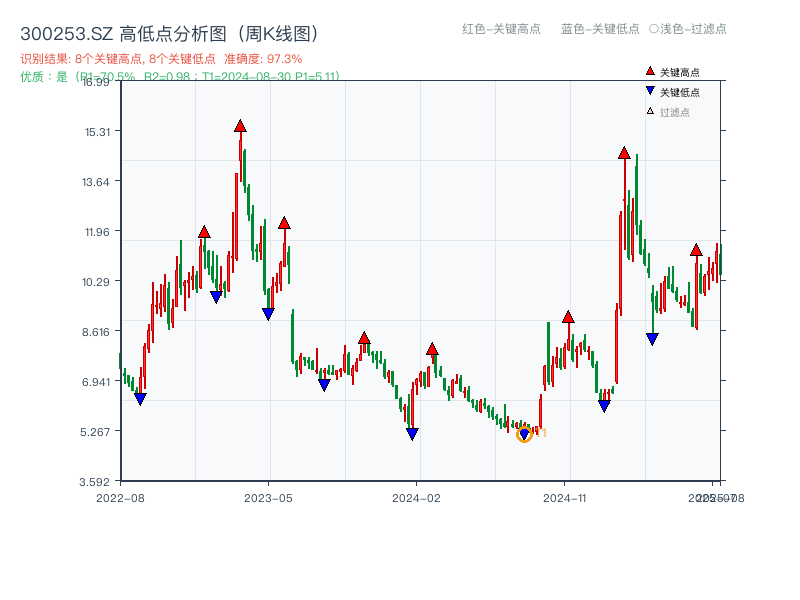The width and height of the screenshot is (800, 600).
Task: Click the red triangle icon beside 关键高点 legend
Action: (650, 71)
